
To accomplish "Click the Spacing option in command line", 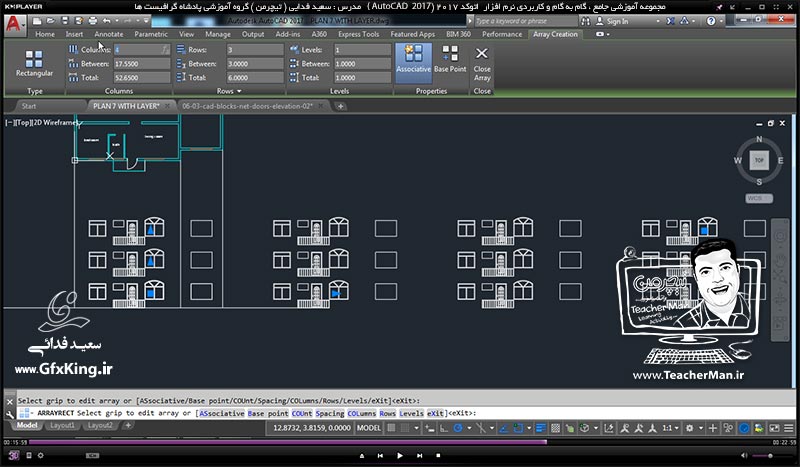I will point(330,413).
